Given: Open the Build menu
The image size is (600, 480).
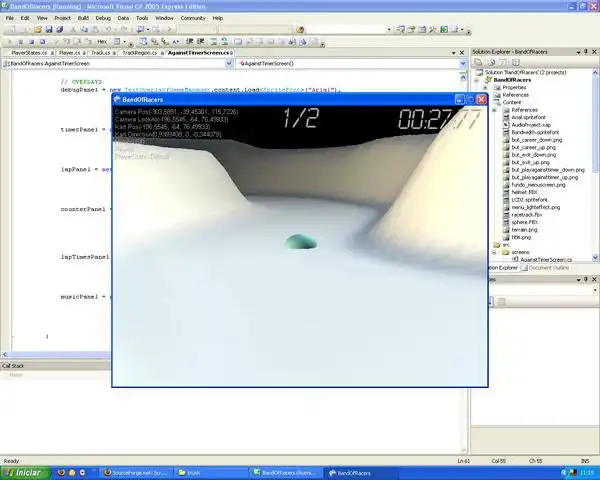Looking at the screenshot, I should pyautogui.click(x=83, y=18).
